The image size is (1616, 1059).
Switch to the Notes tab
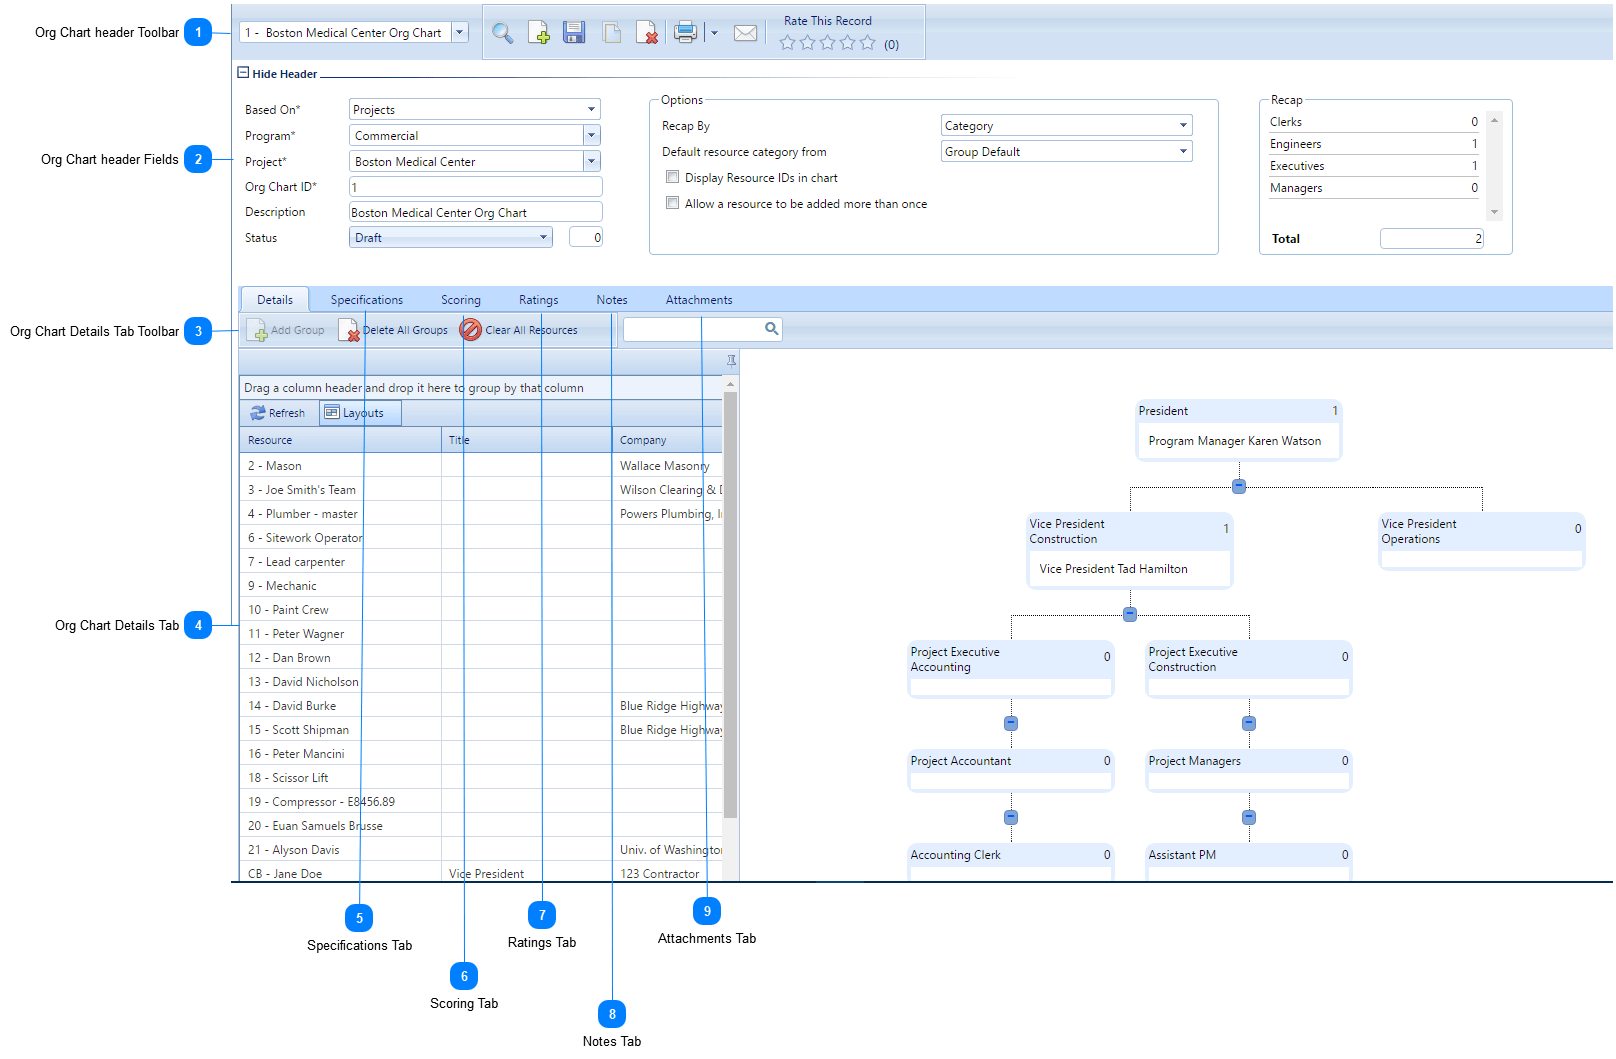[x=612, y=300]
